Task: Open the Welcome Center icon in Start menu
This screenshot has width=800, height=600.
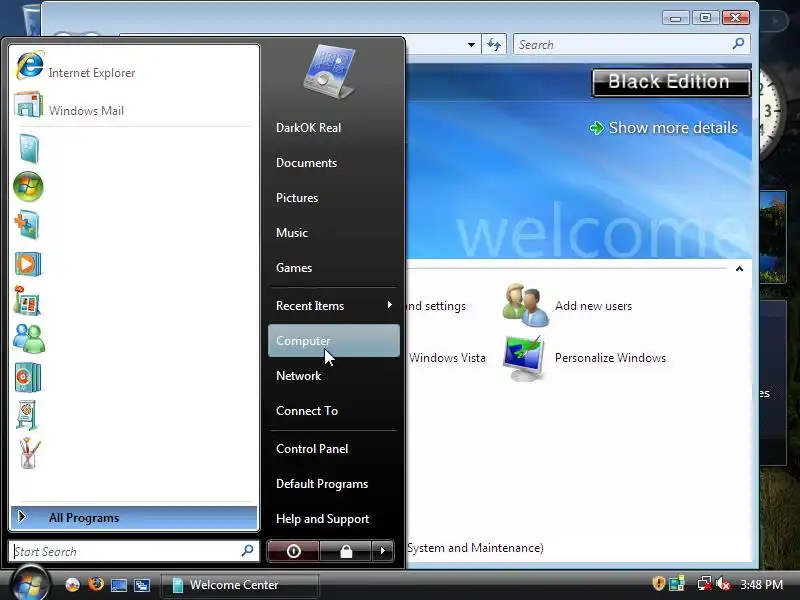Action: (x=29, y=148)
